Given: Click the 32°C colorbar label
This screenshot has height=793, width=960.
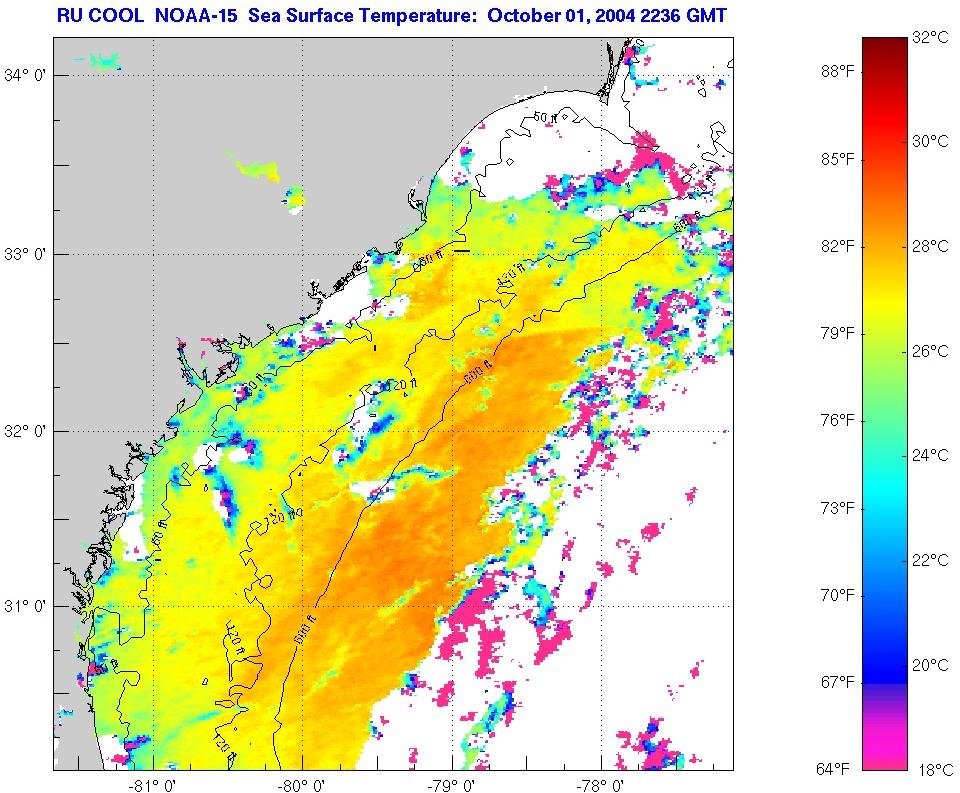Looking at the screenshot, I should (x=930, y=37).
